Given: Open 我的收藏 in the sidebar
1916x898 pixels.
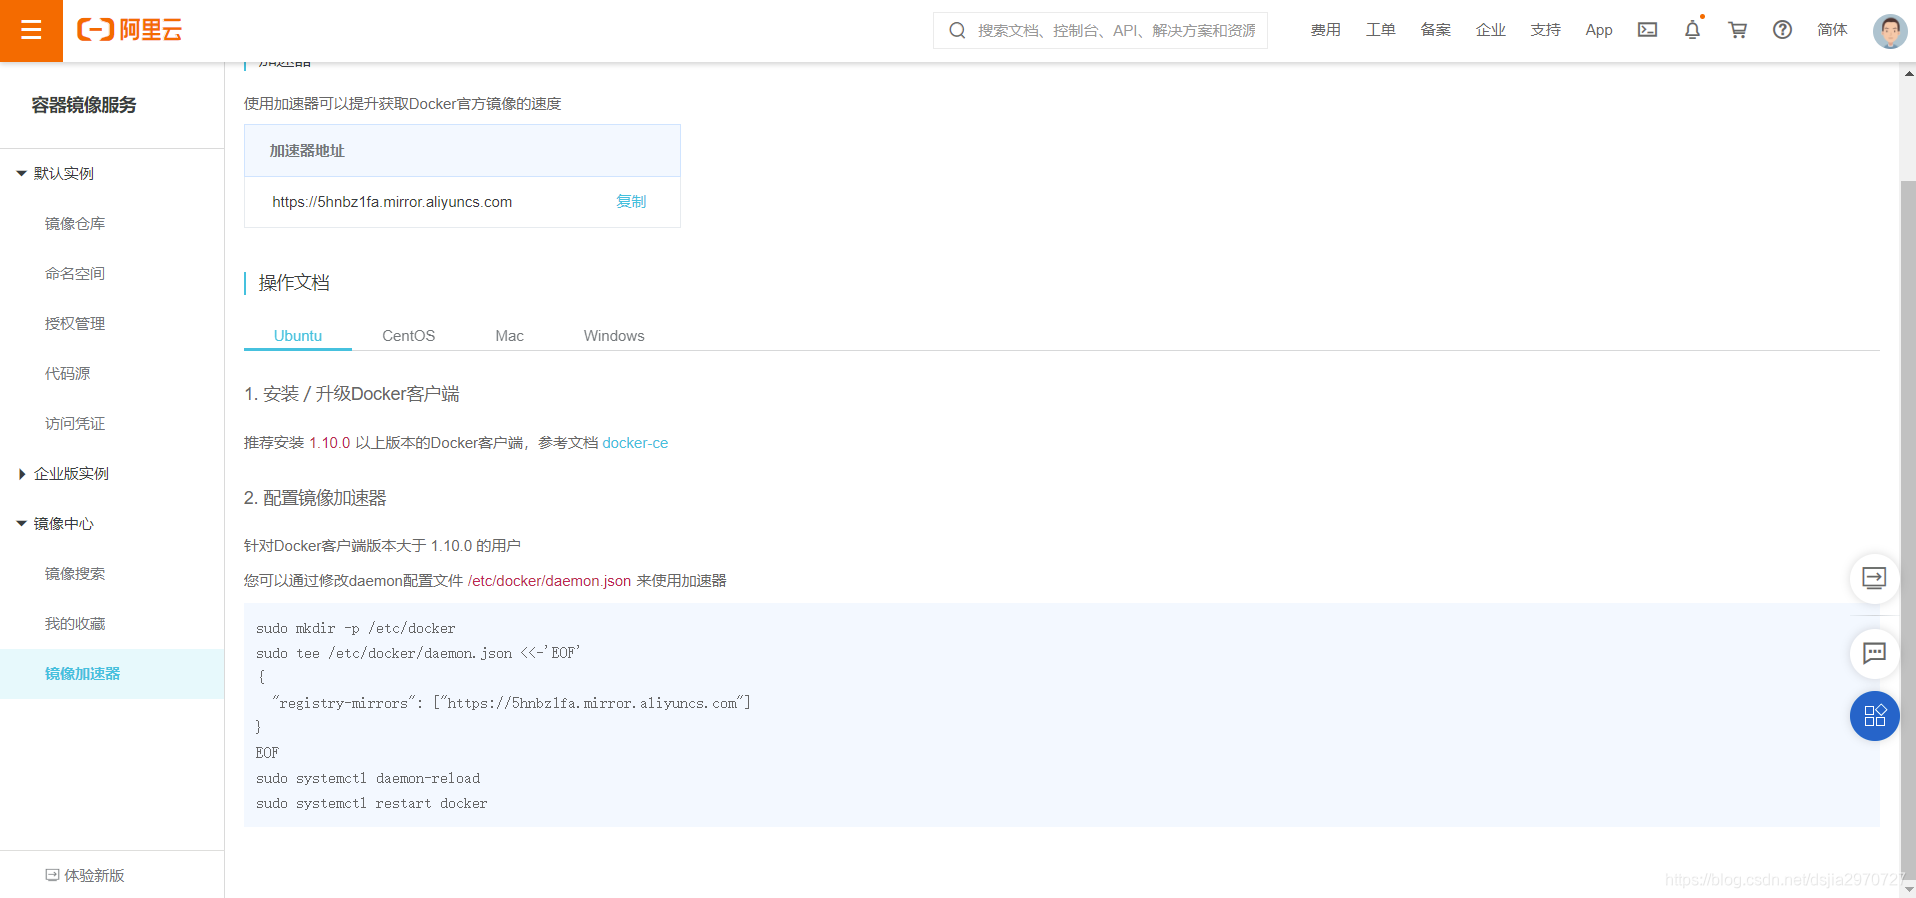Looking at the screenshot, I should 75,624.
